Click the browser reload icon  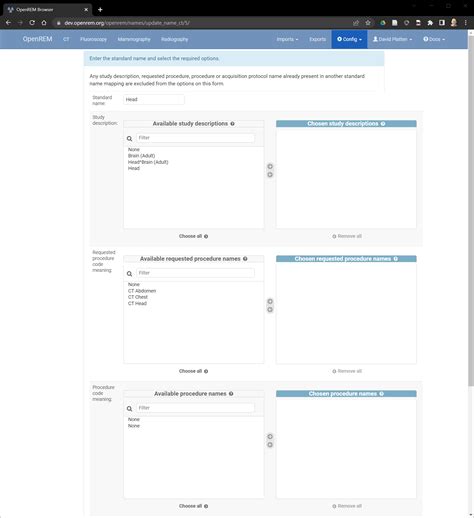point(32,23)
